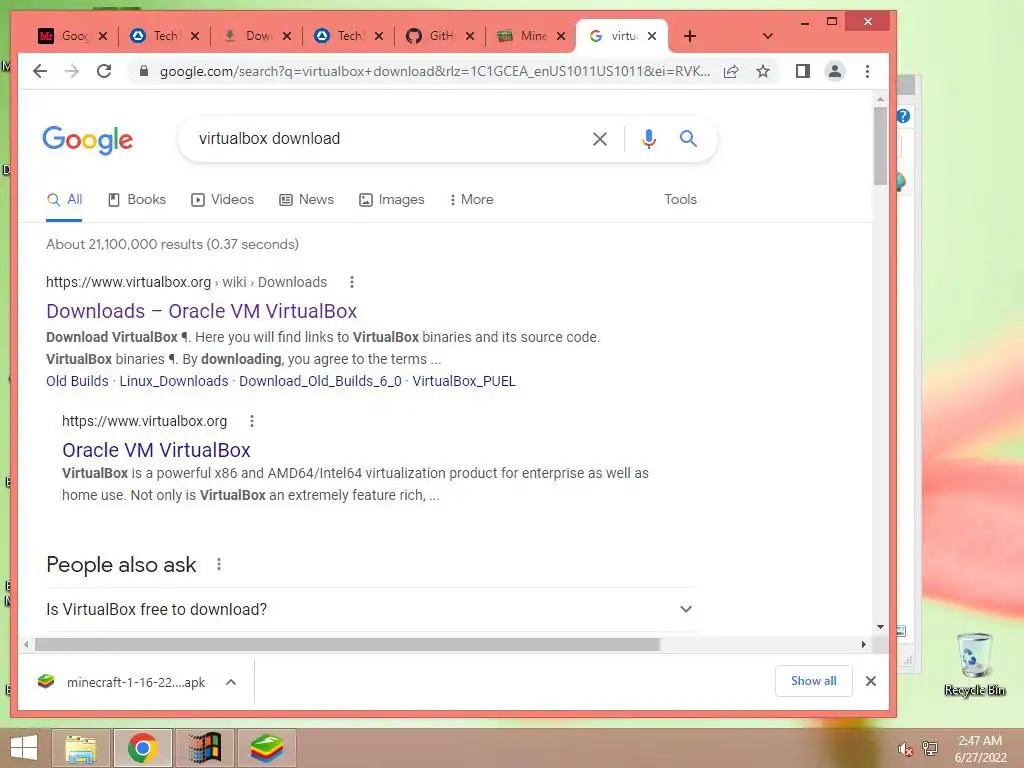Open Windows Start menu
This screenshot has height=768, width=1024.
(24, 748)
